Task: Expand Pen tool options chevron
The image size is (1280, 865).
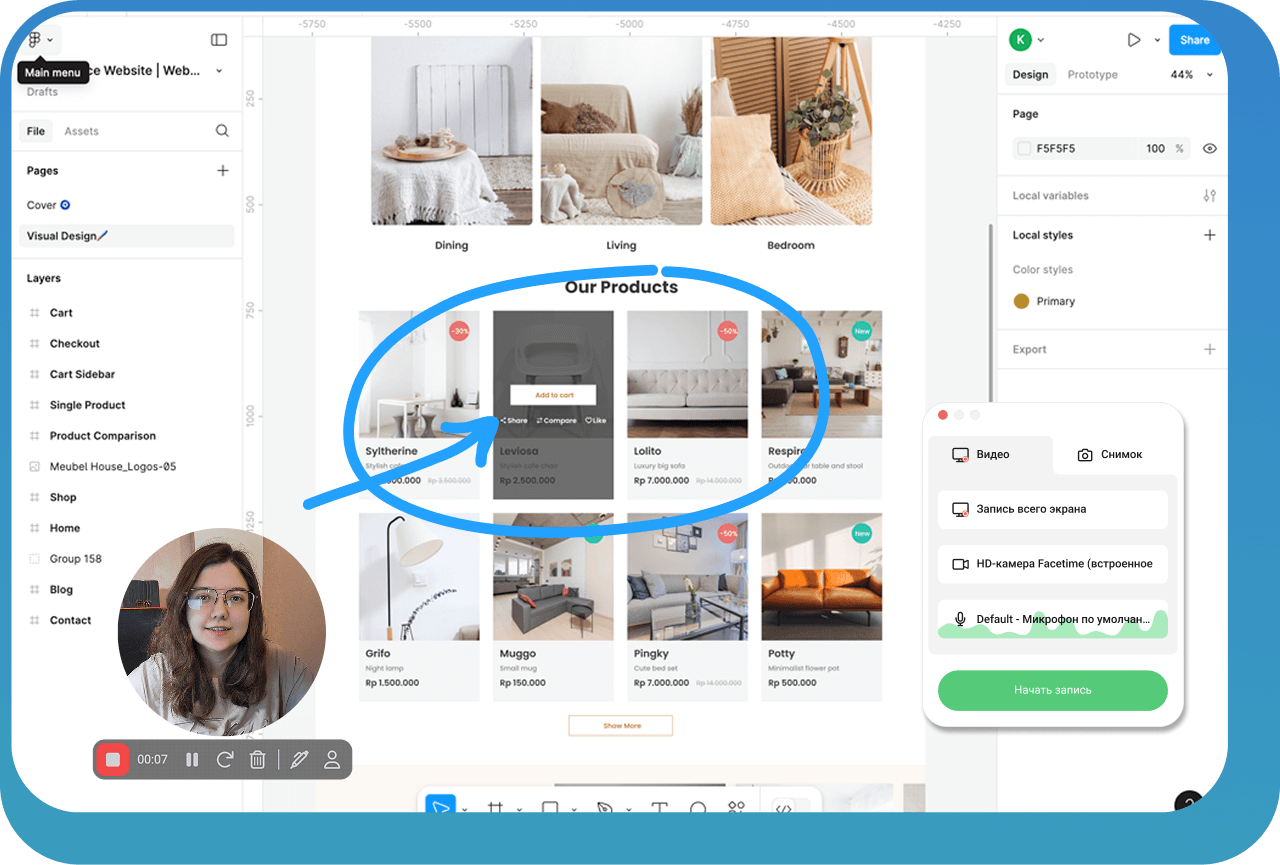Action: coord(629,808)
